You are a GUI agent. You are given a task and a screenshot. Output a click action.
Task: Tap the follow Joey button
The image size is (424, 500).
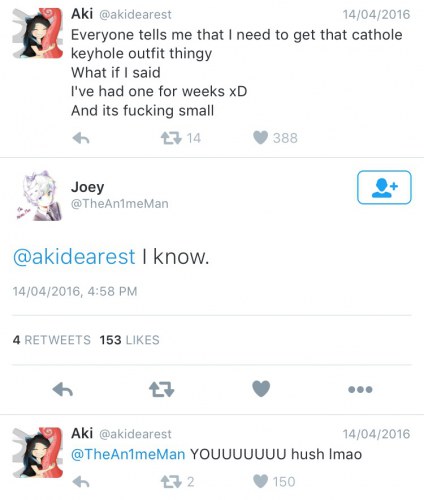coord(384,187)
